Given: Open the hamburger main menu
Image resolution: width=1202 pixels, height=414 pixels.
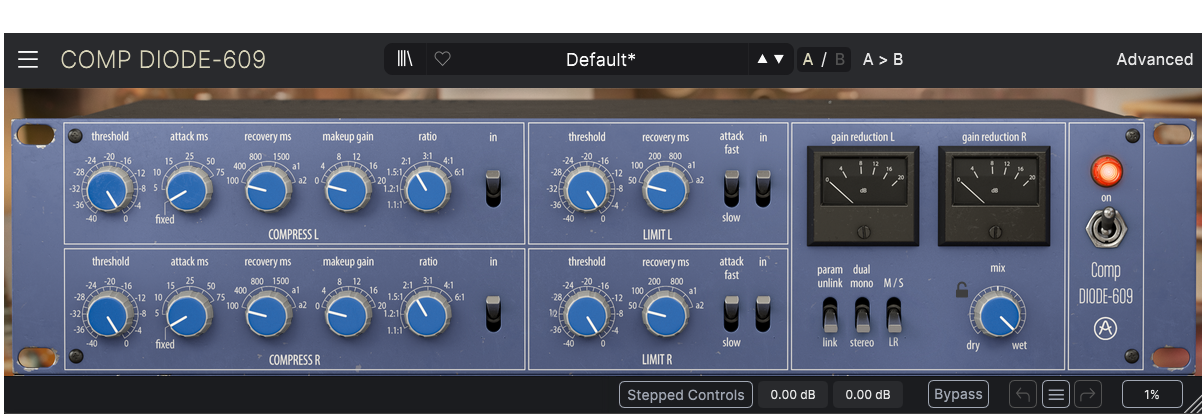Looking at the screenshot, I should coord(28,60).
